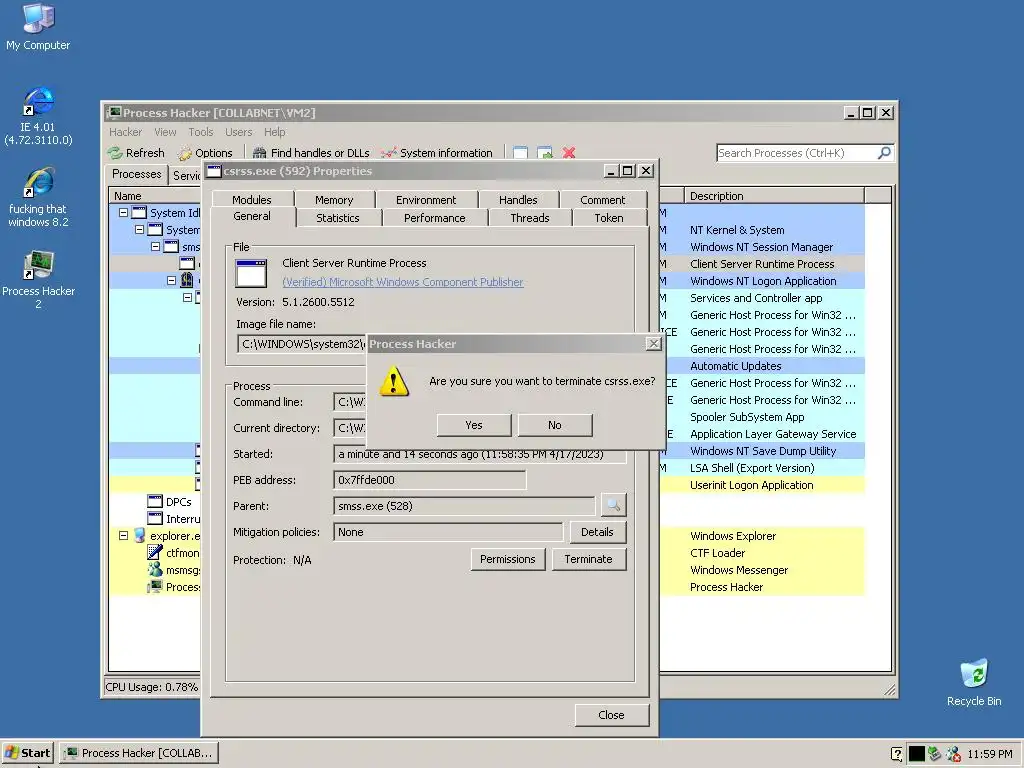
Task: Click find window and thread icon
Action: (545, 153)
